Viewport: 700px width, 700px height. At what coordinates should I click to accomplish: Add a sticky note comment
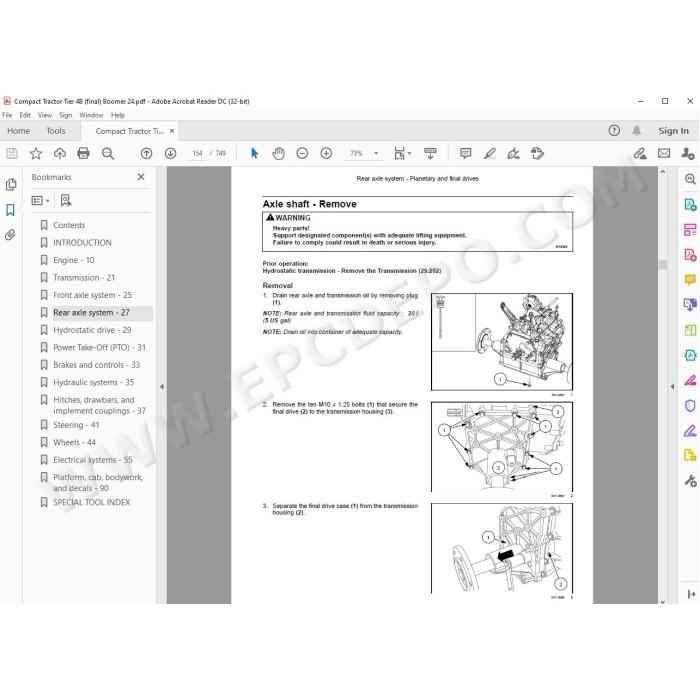click(466, 154)
